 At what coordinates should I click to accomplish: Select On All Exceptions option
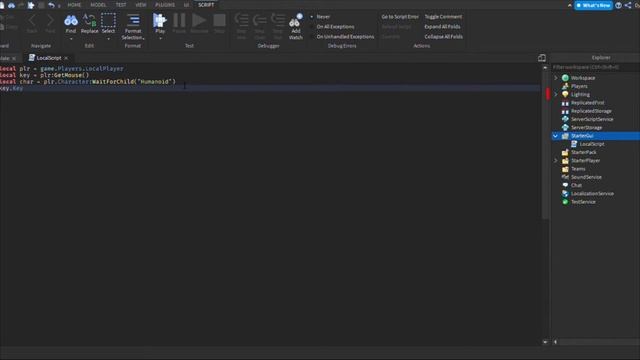click(x=335, y=27)
